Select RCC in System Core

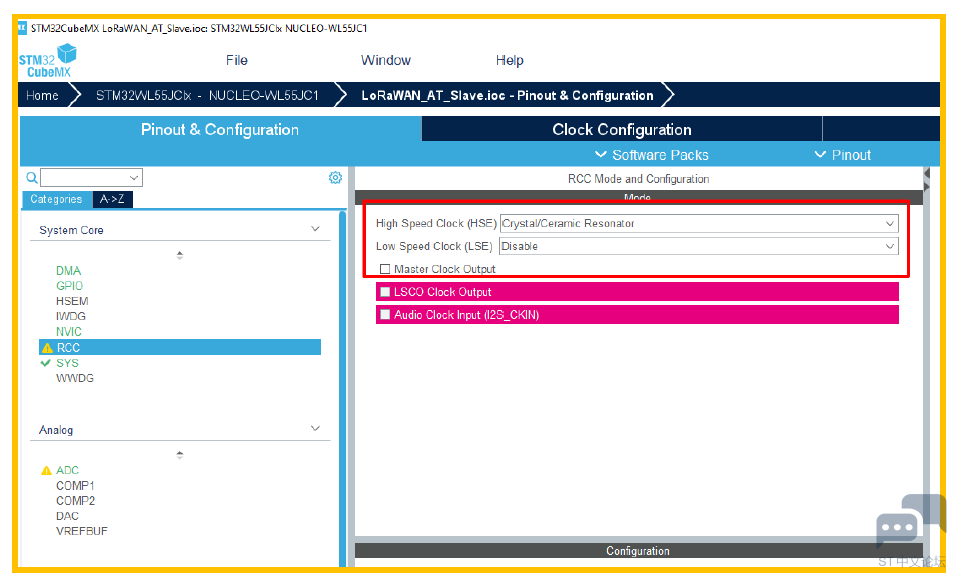180,347
